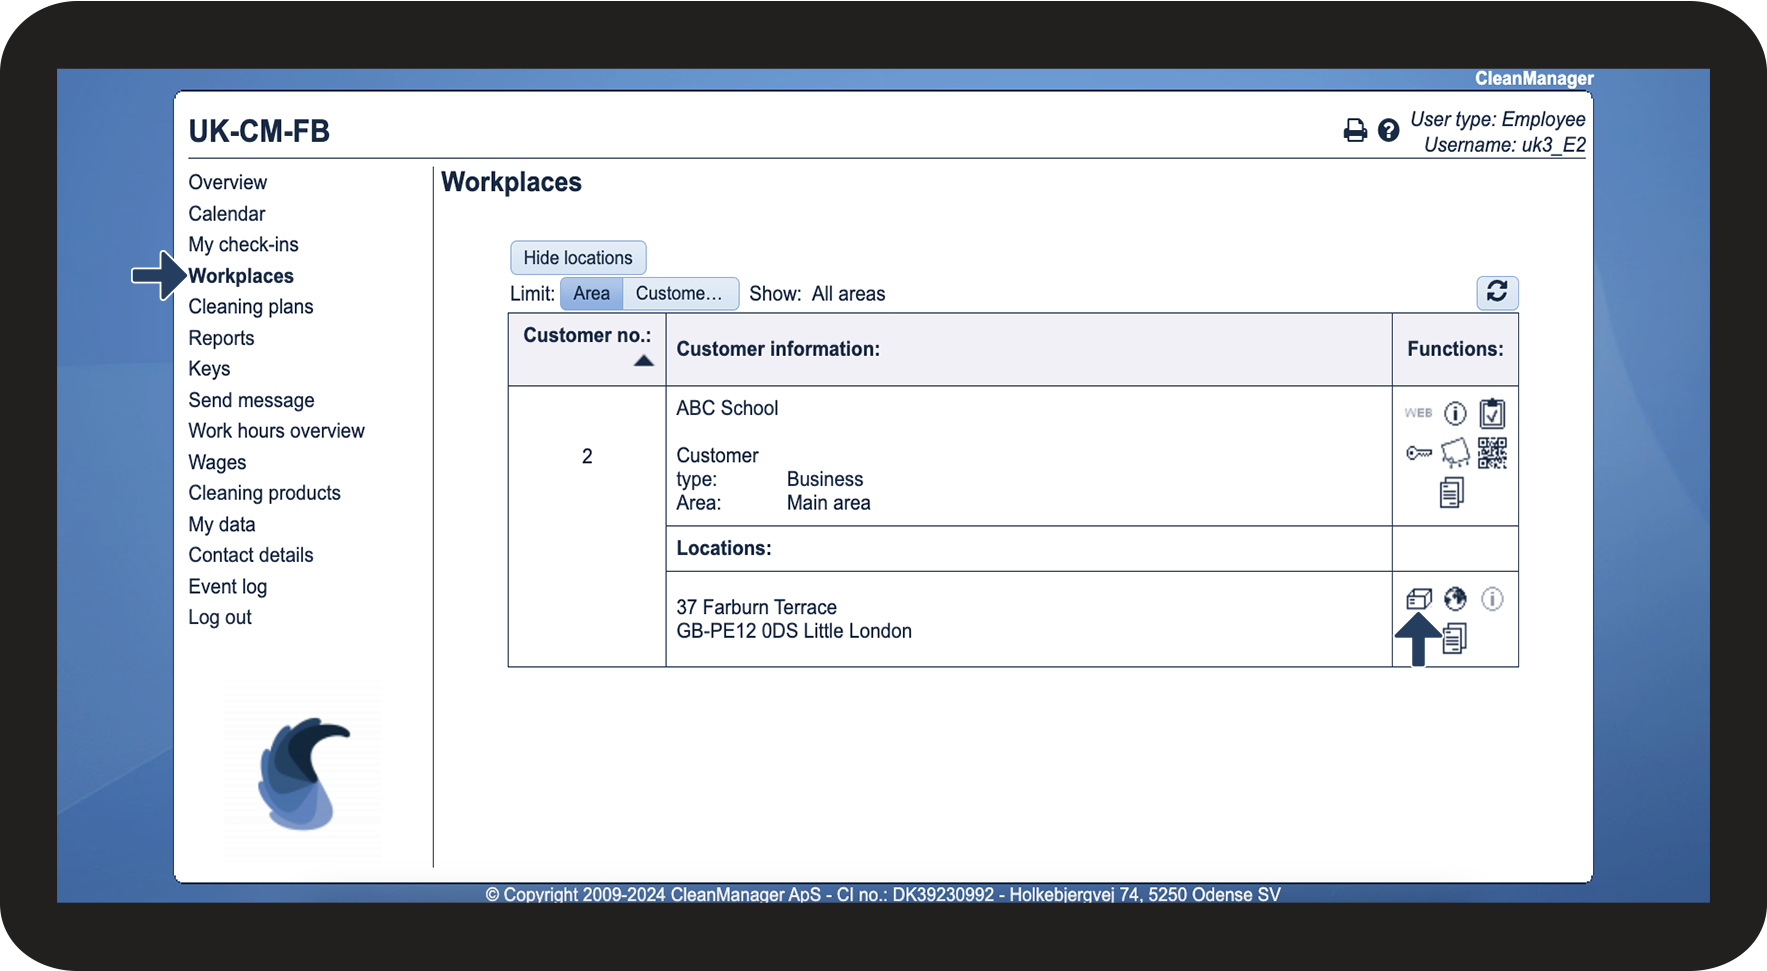The width and height of the screenshot is (1767, 971).
Task: Go to Work hours overview
Action: (276, 431)
